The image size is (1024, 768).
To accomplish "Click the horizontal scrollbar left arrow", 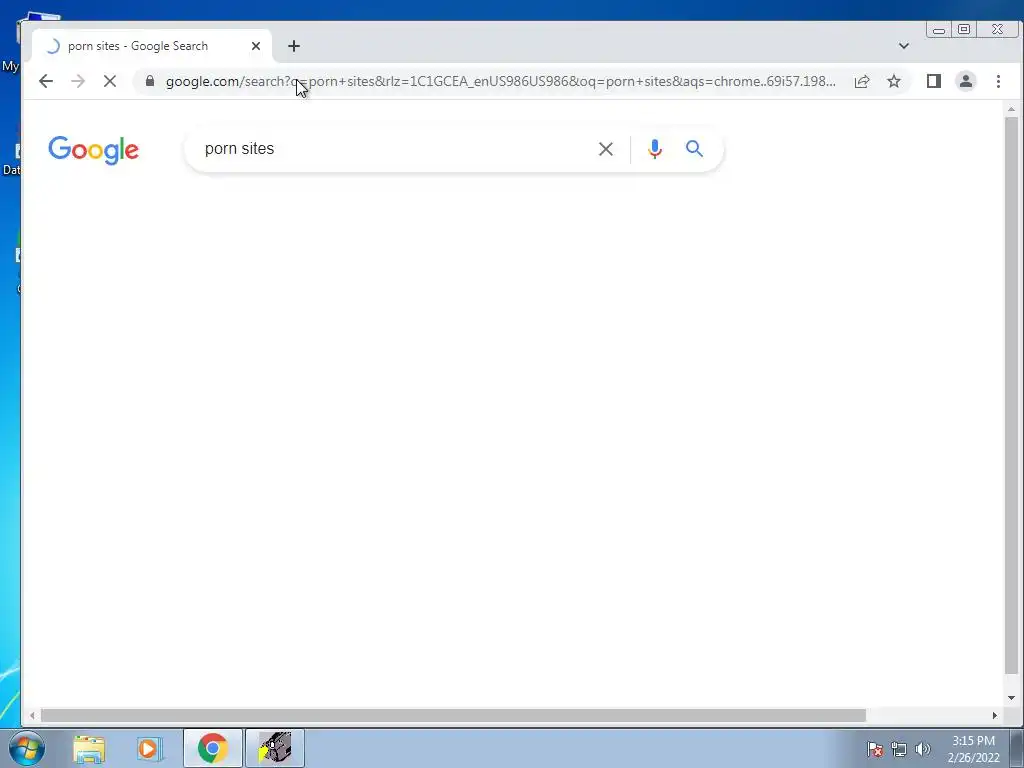I will (32, 716).
